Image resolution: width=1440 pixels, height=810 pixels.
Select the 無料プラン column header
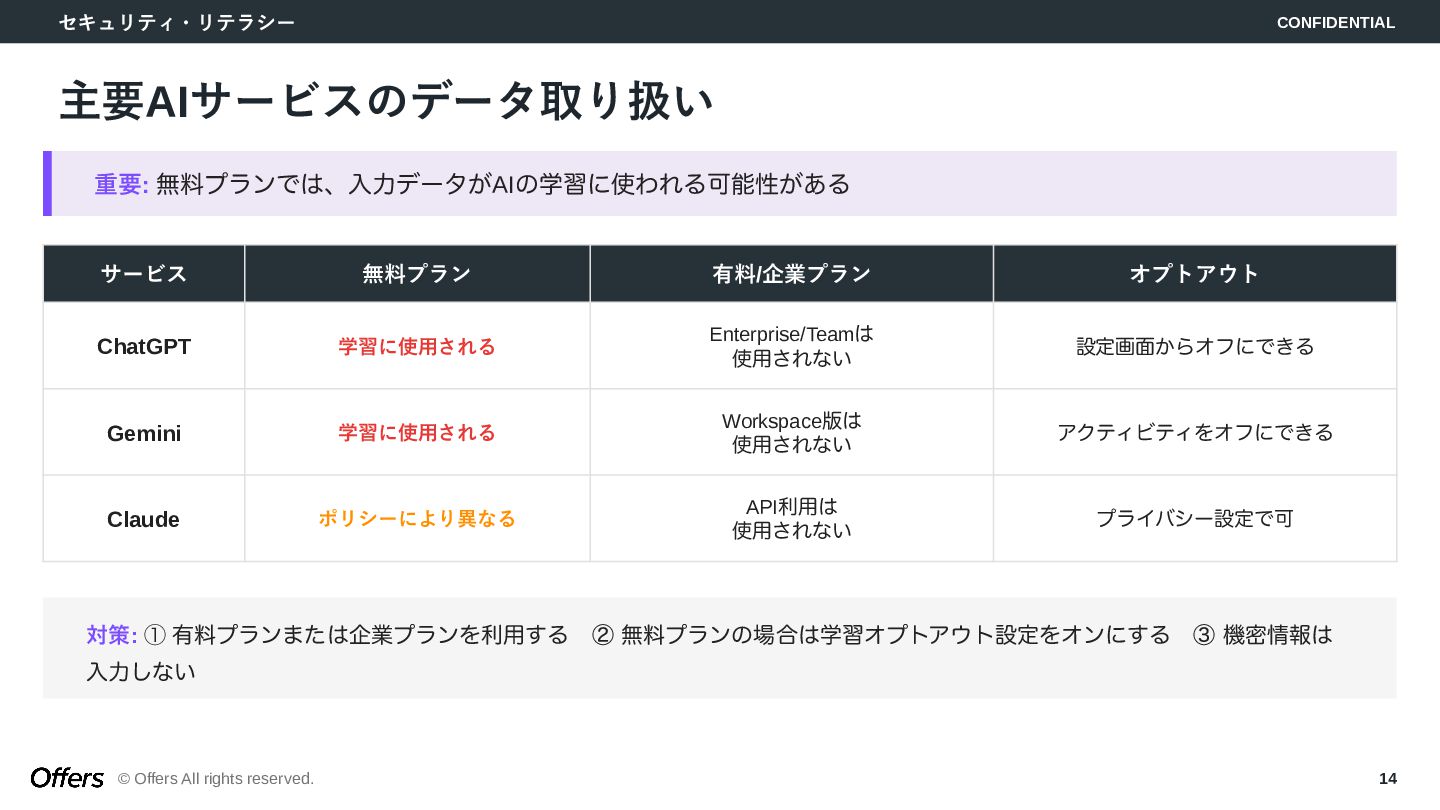(417, 274)
